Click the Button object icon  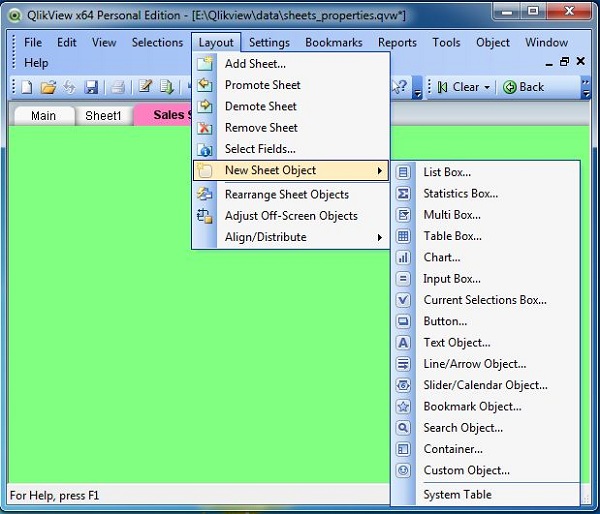(x=403, y=321)
